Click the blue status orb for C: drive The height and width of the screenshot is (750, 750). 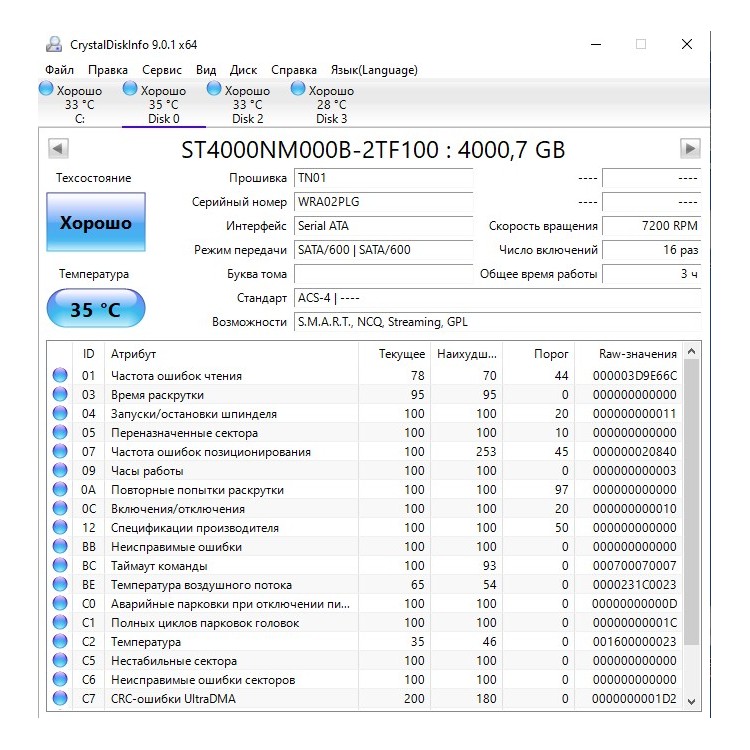(46, 88)
